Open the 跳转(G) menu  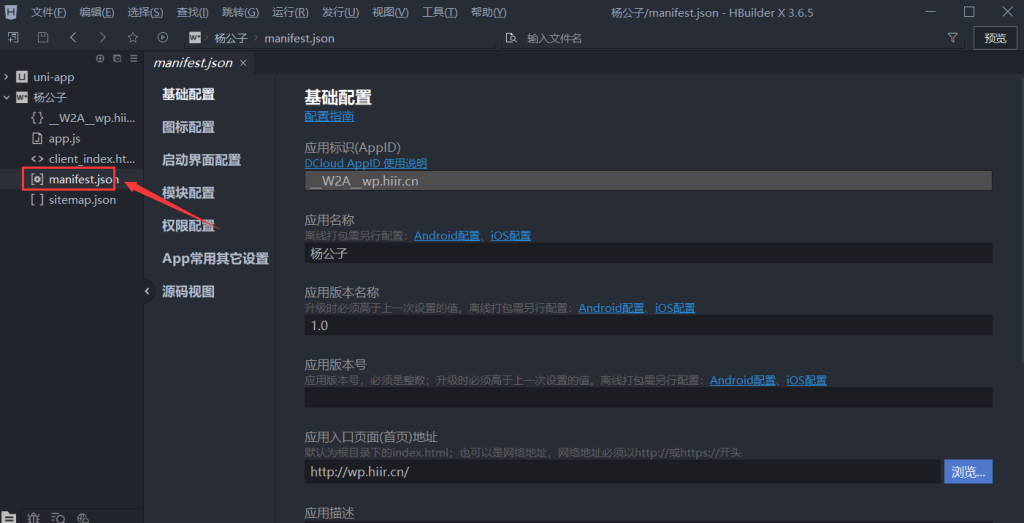pyautogui.click(x=240, y=12)
